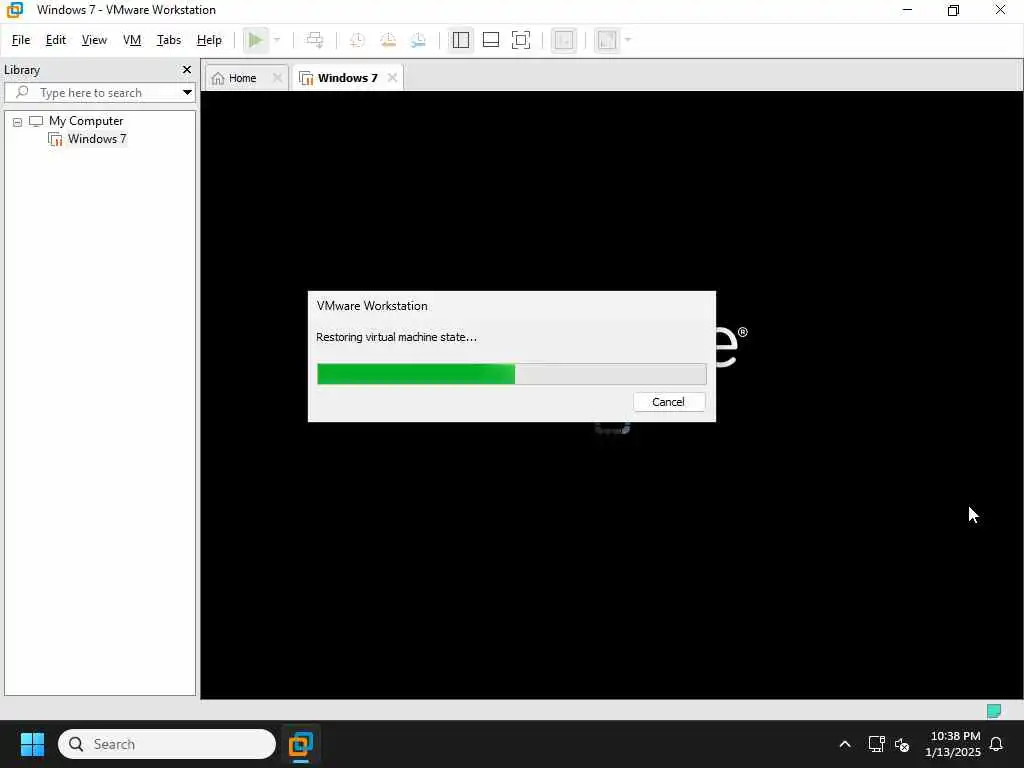This screenshot has height=768, width=1024.
Task: Close the Home tab
Action: pos(277,78)
